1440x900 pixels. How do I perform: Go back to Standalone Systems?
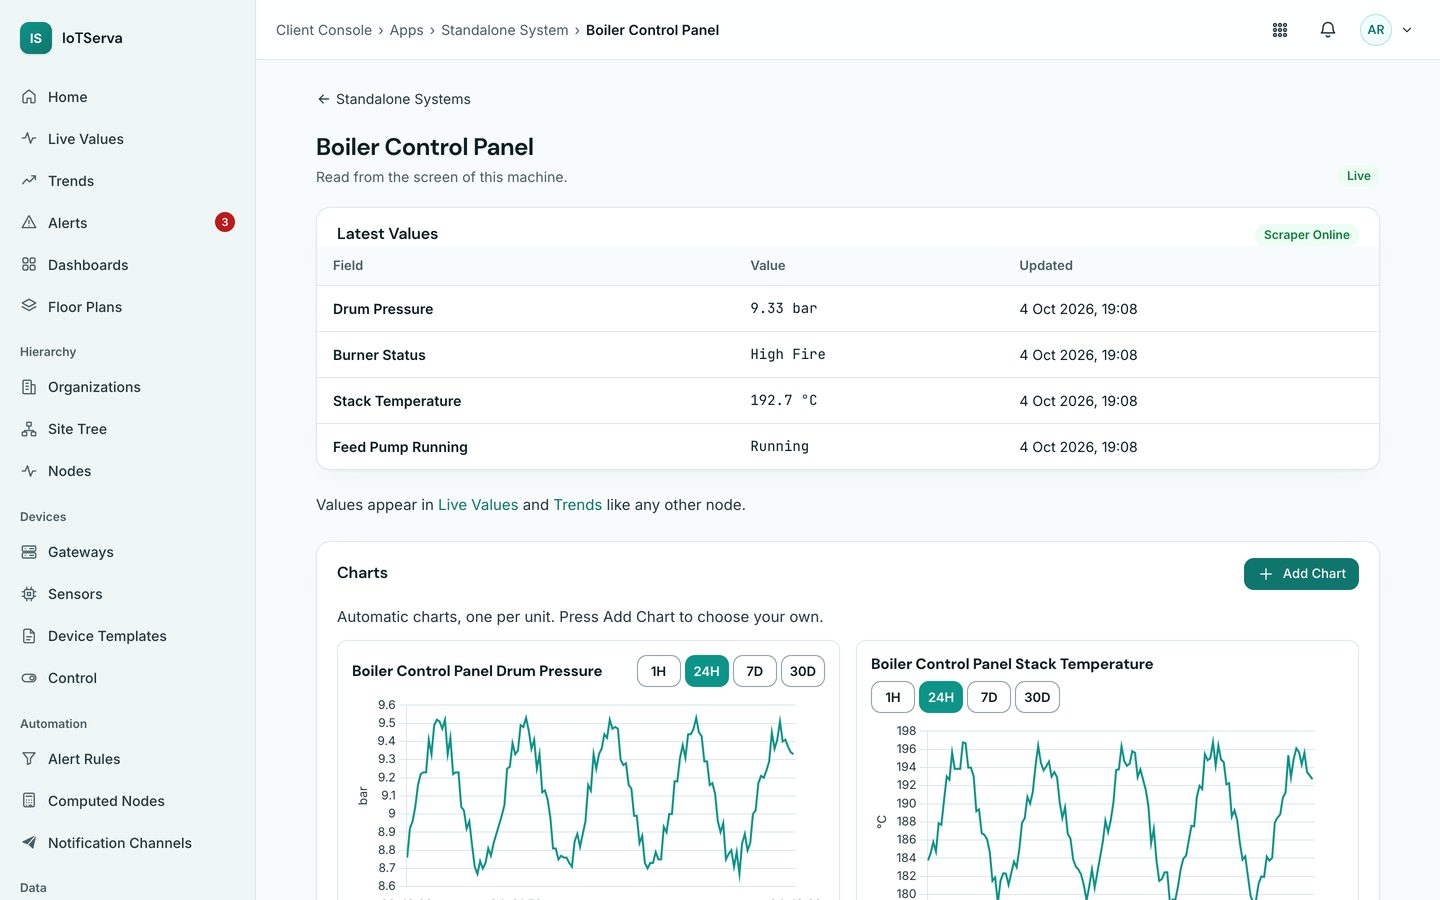click(393, 99)
